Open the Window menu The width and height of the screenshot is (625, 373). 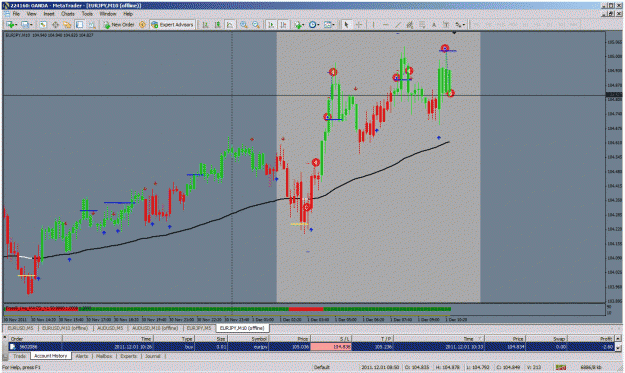tap(108, 14)
